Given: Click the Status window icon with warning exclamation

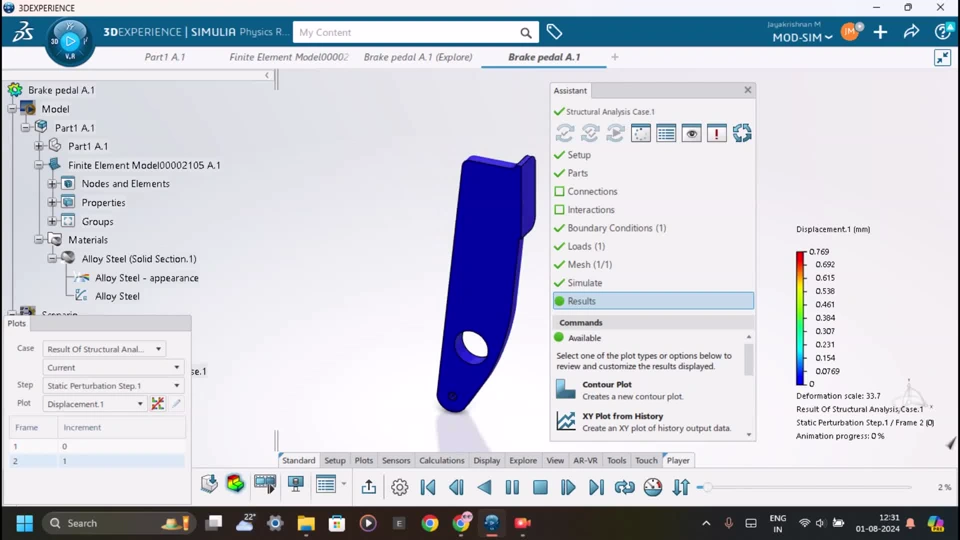Looking at the screenshot, I should pos(716,133).
